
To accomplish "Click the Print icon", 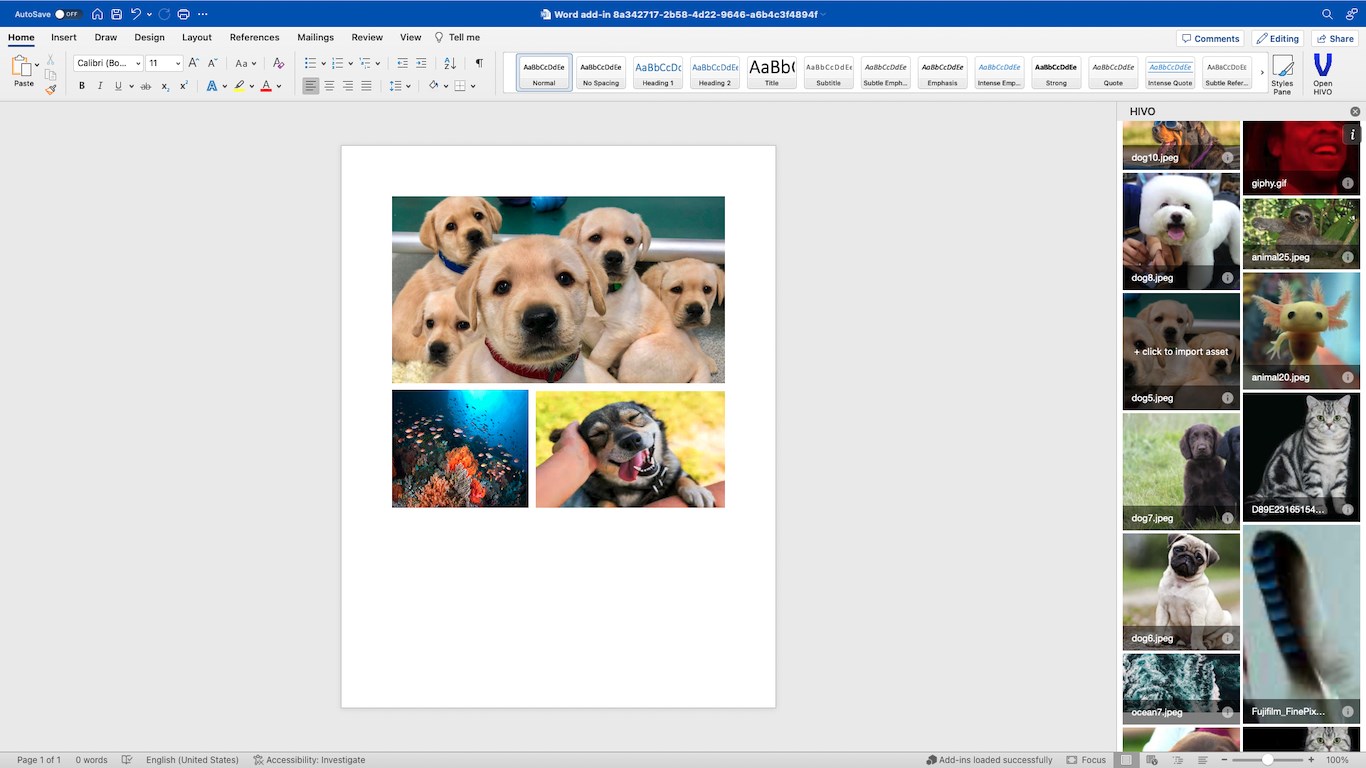I will [183, 14].
